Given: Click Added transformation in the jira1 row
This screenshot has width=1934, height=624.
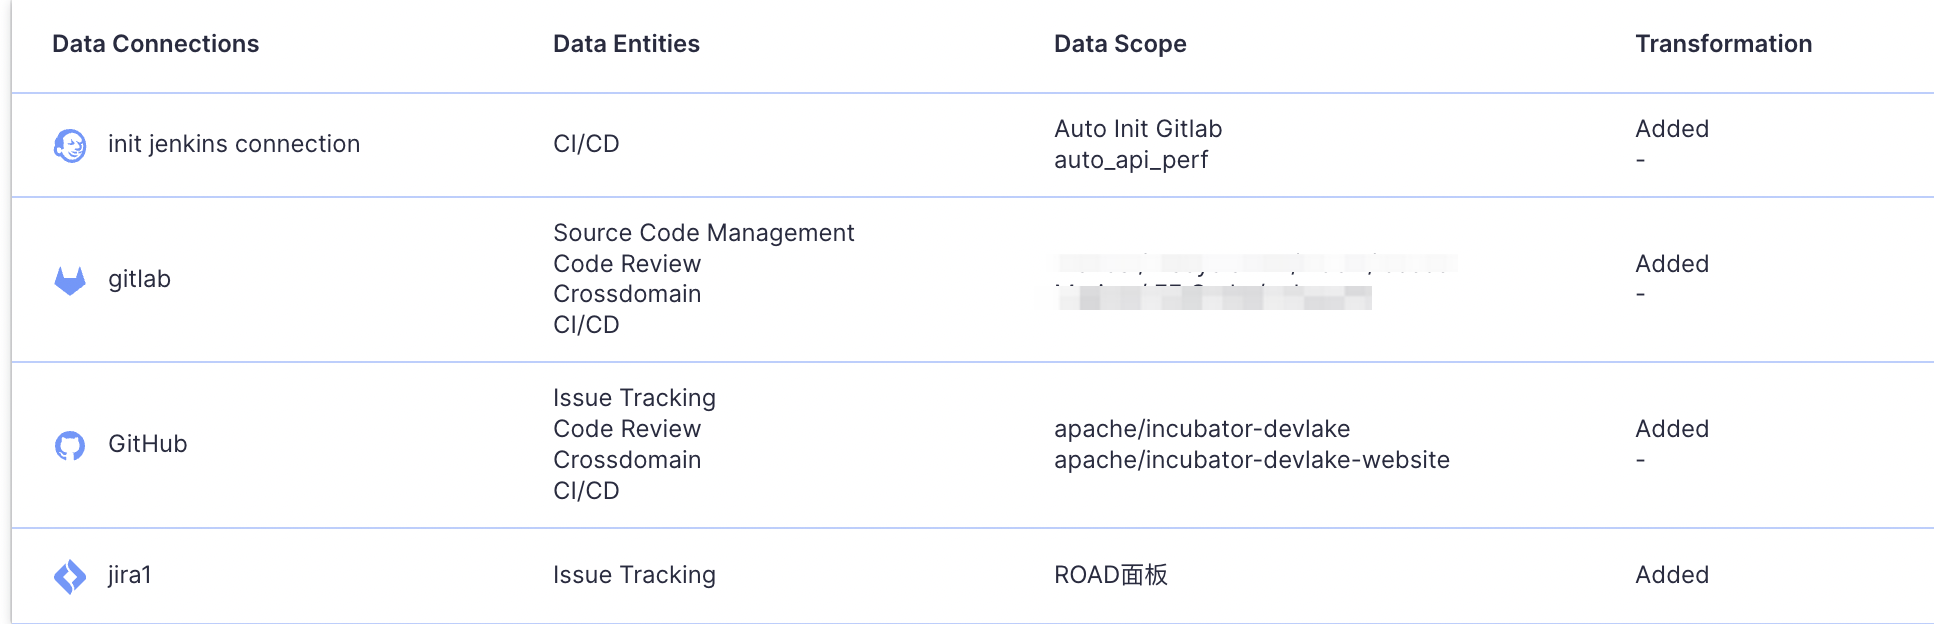Looking at the screenshot, I should pos(1672,575).
